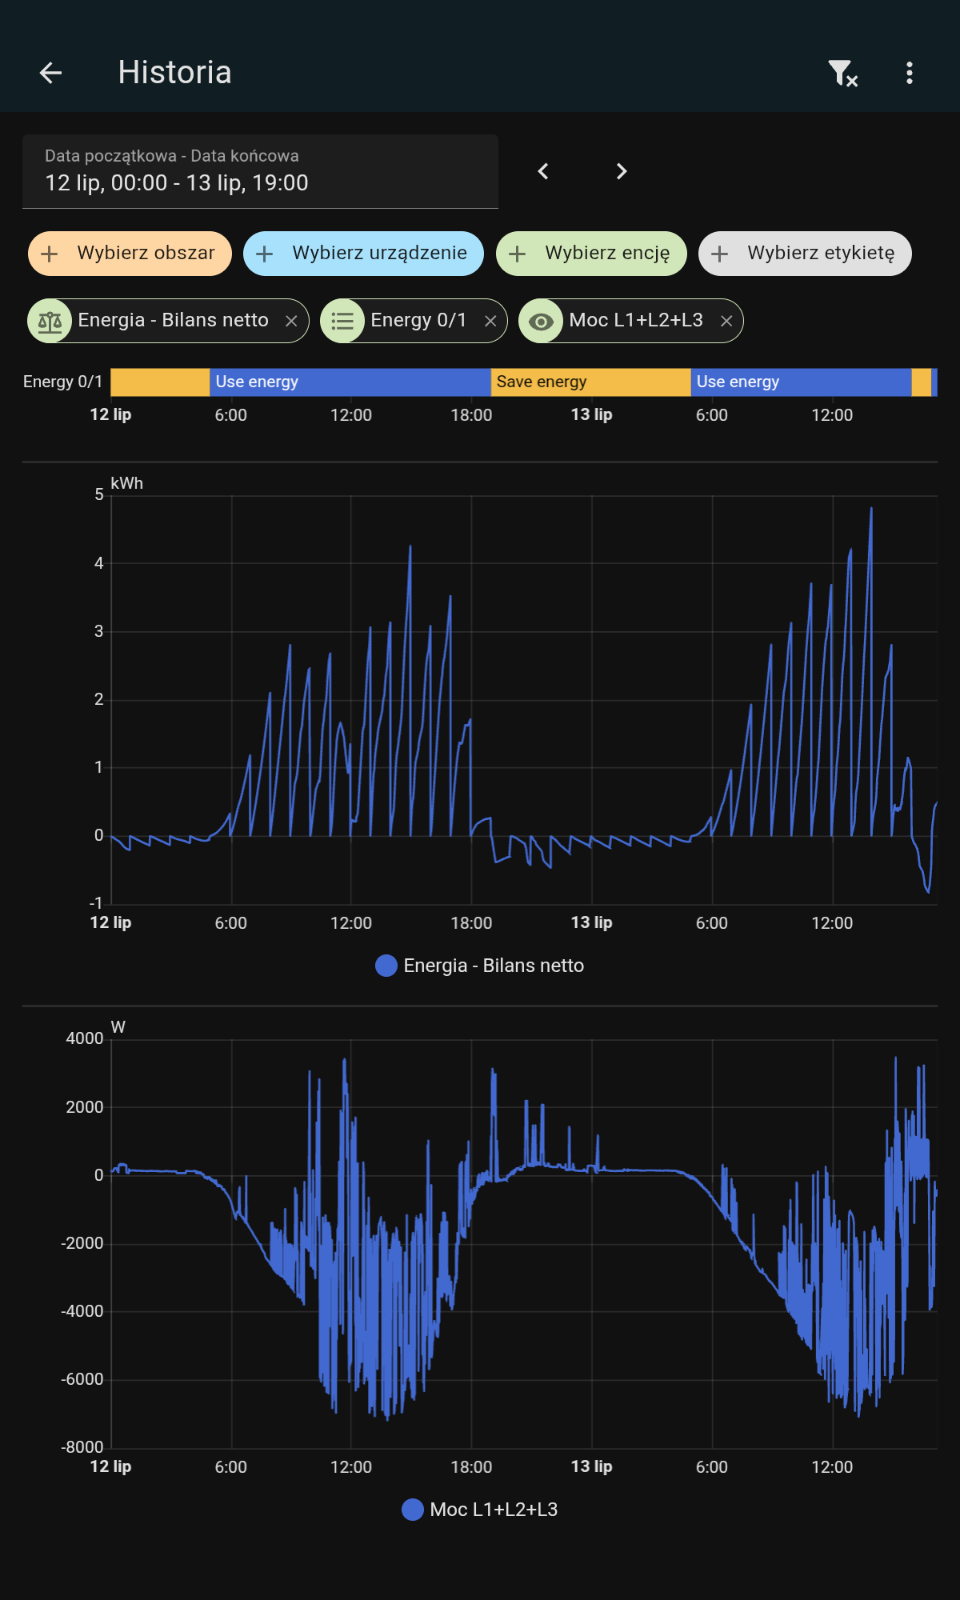Click the Save energy timeline segment
The width and height of the screenshot is (960, 1600).
(x=591, y=382)
